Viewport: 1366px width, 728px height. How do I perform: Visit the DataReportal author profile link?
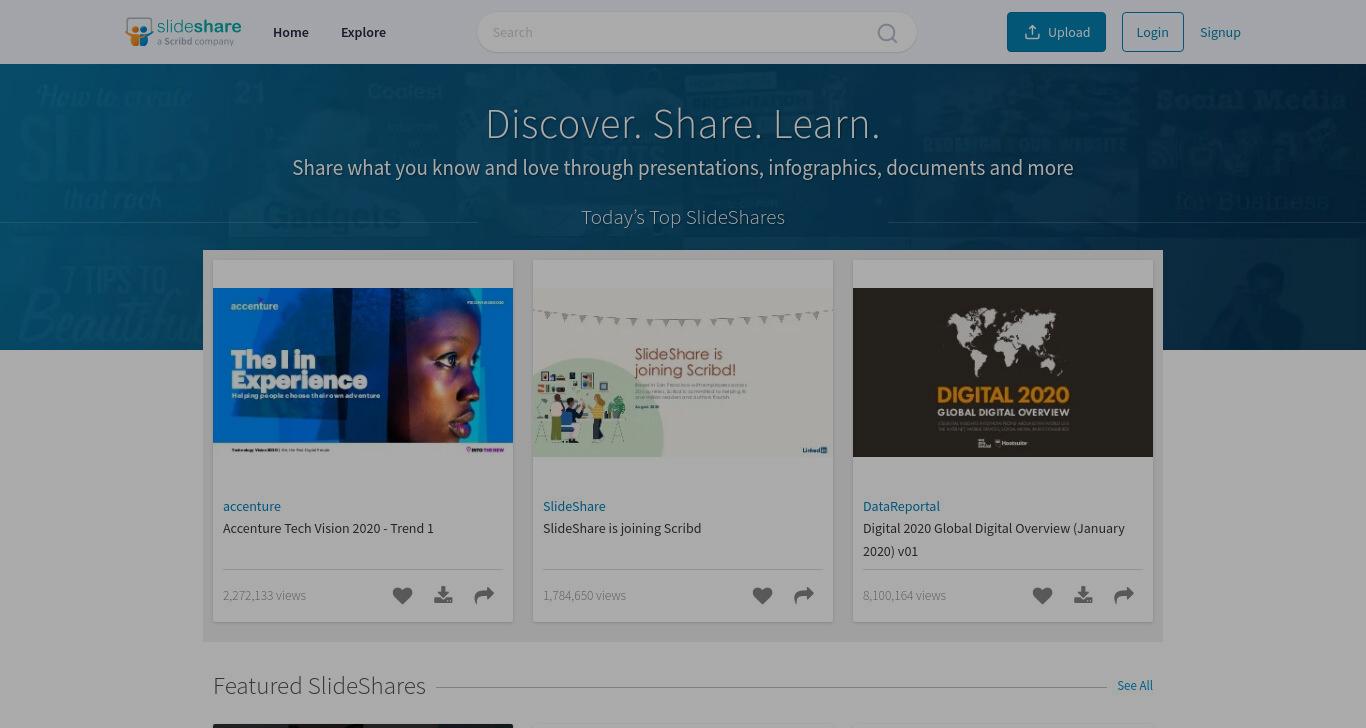pos(901,506)
